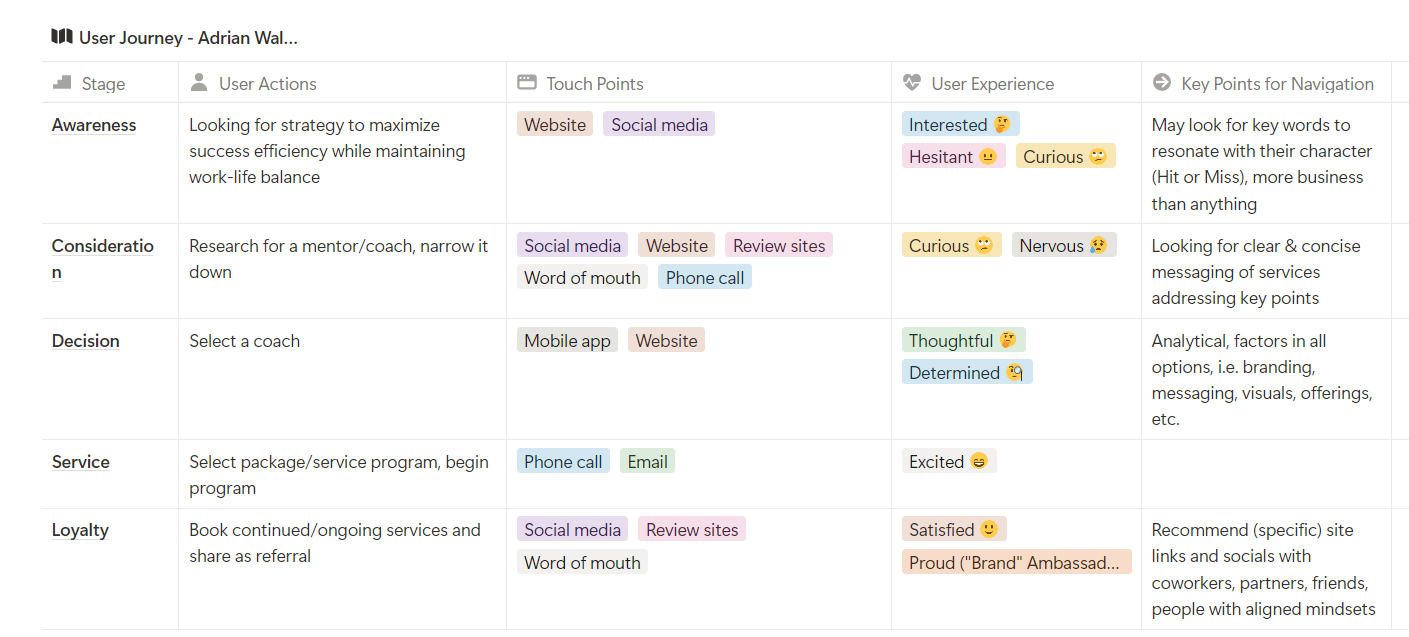The width and height of the screenshot is (1409, 637).
Task: Click the User Experience heartbeat icon
Action: pyautogui.click(x=911, y=83)
